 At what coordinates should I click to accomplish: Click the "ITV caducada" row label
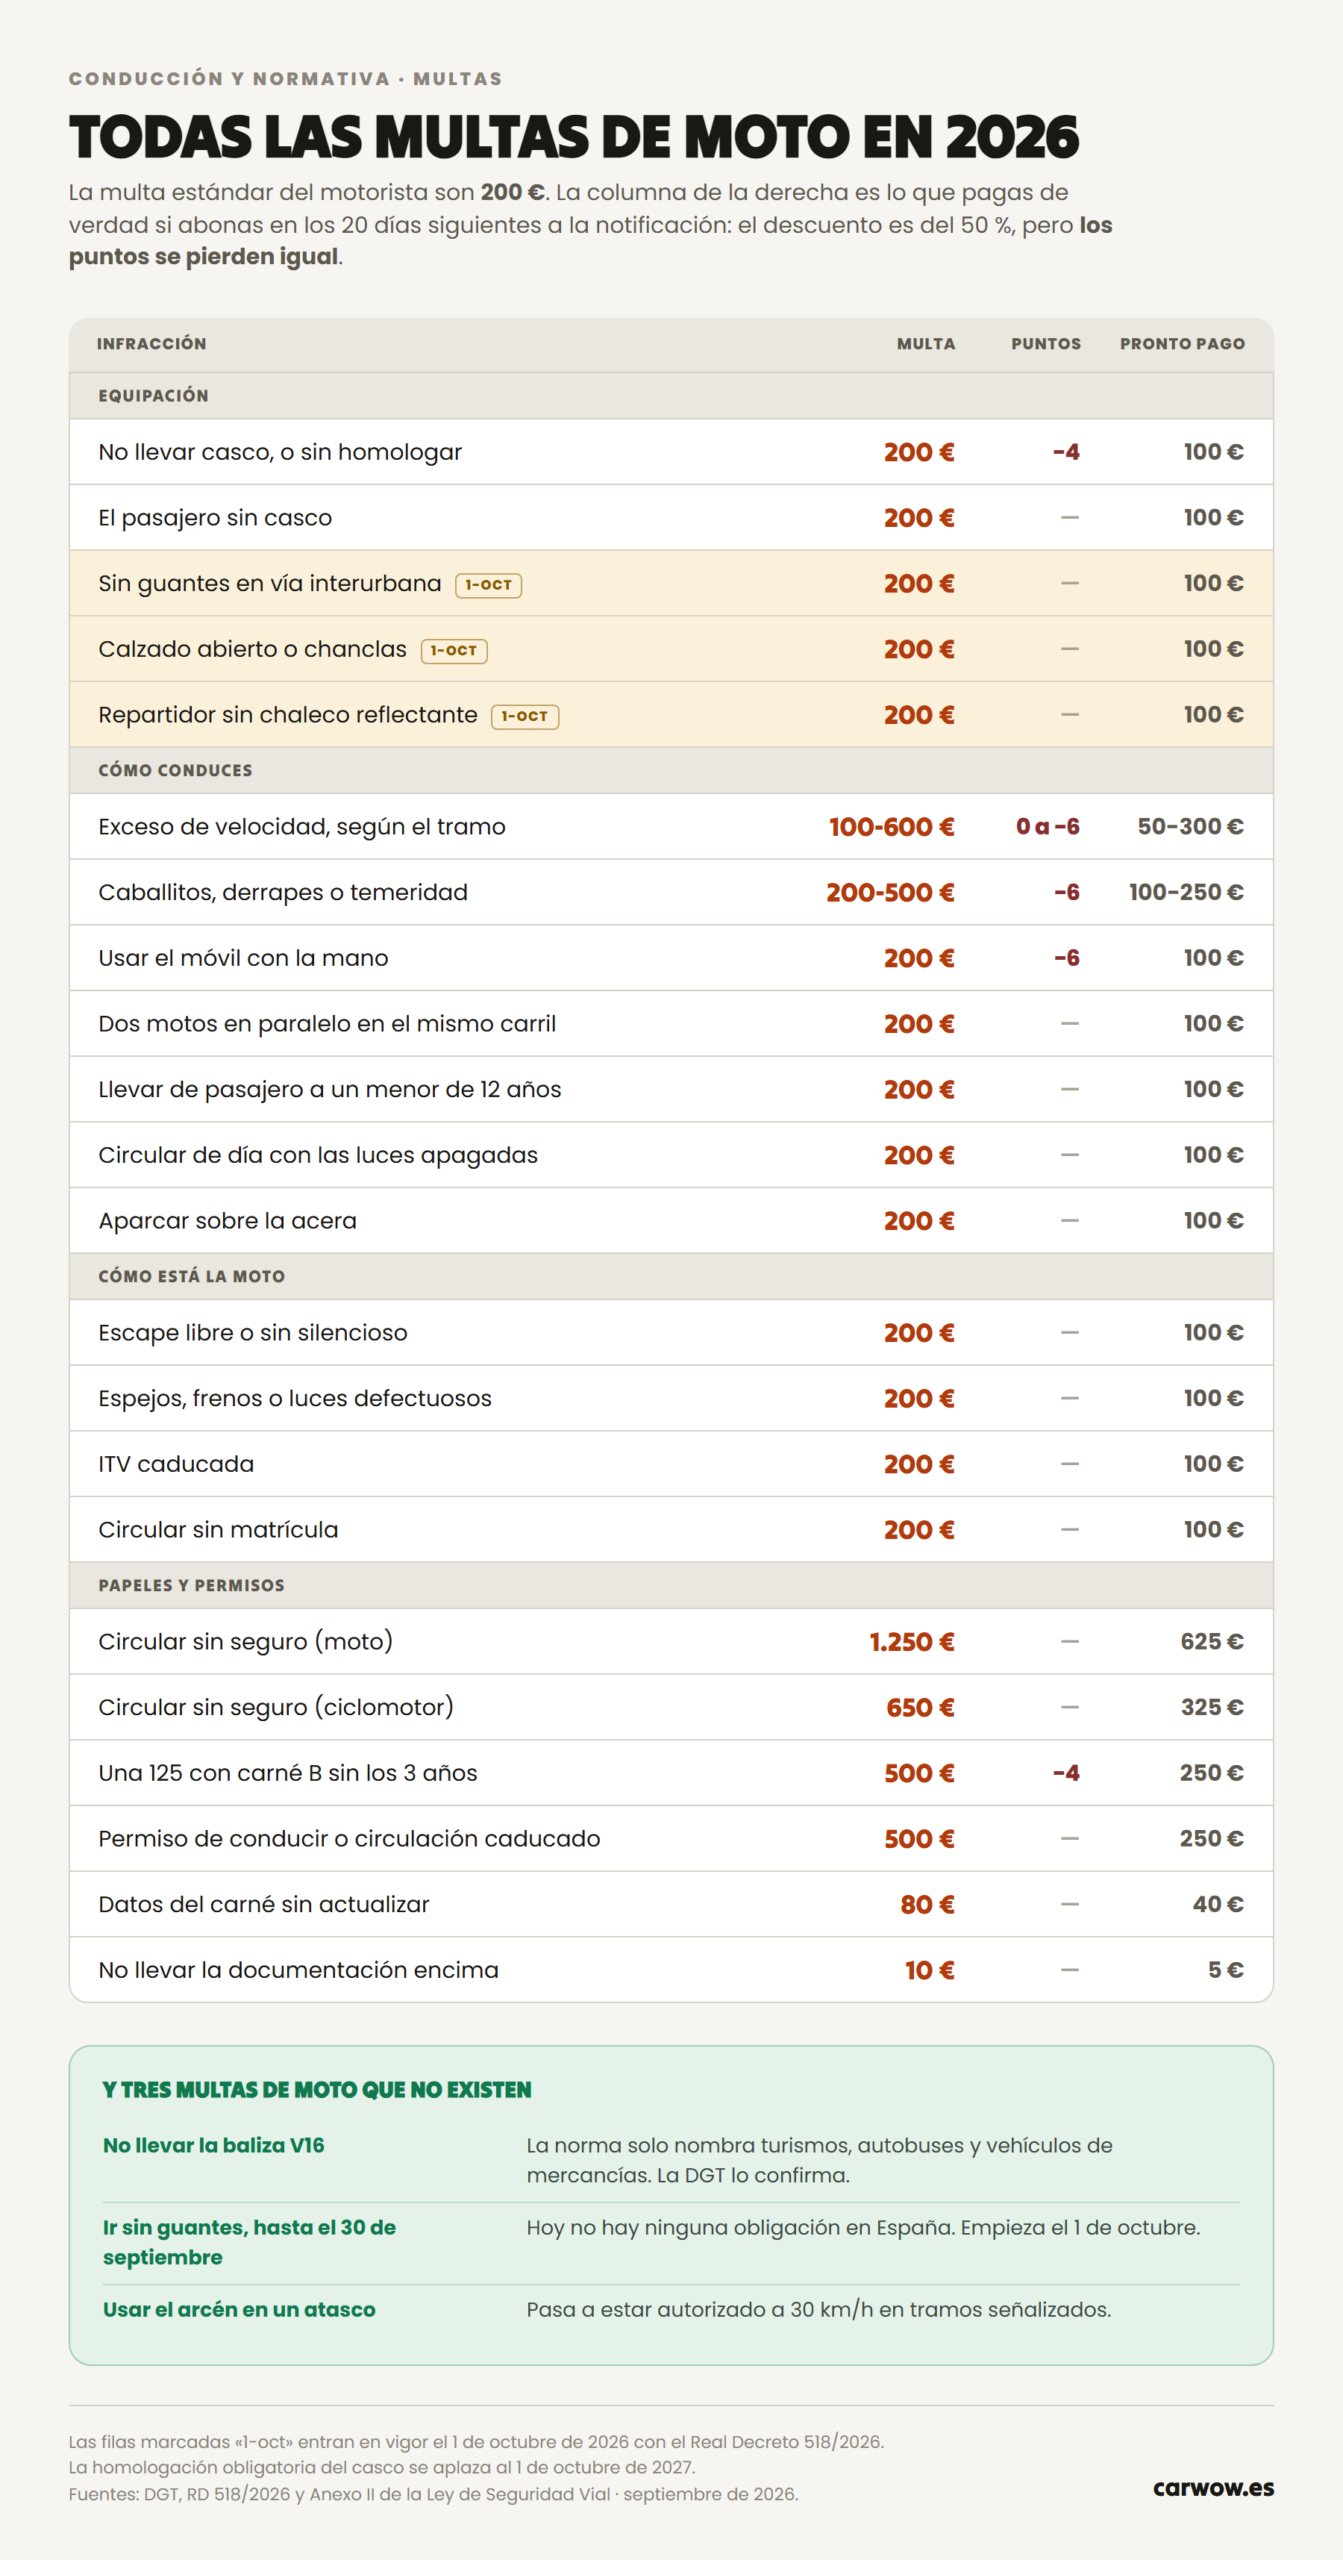click(176, 1464)
